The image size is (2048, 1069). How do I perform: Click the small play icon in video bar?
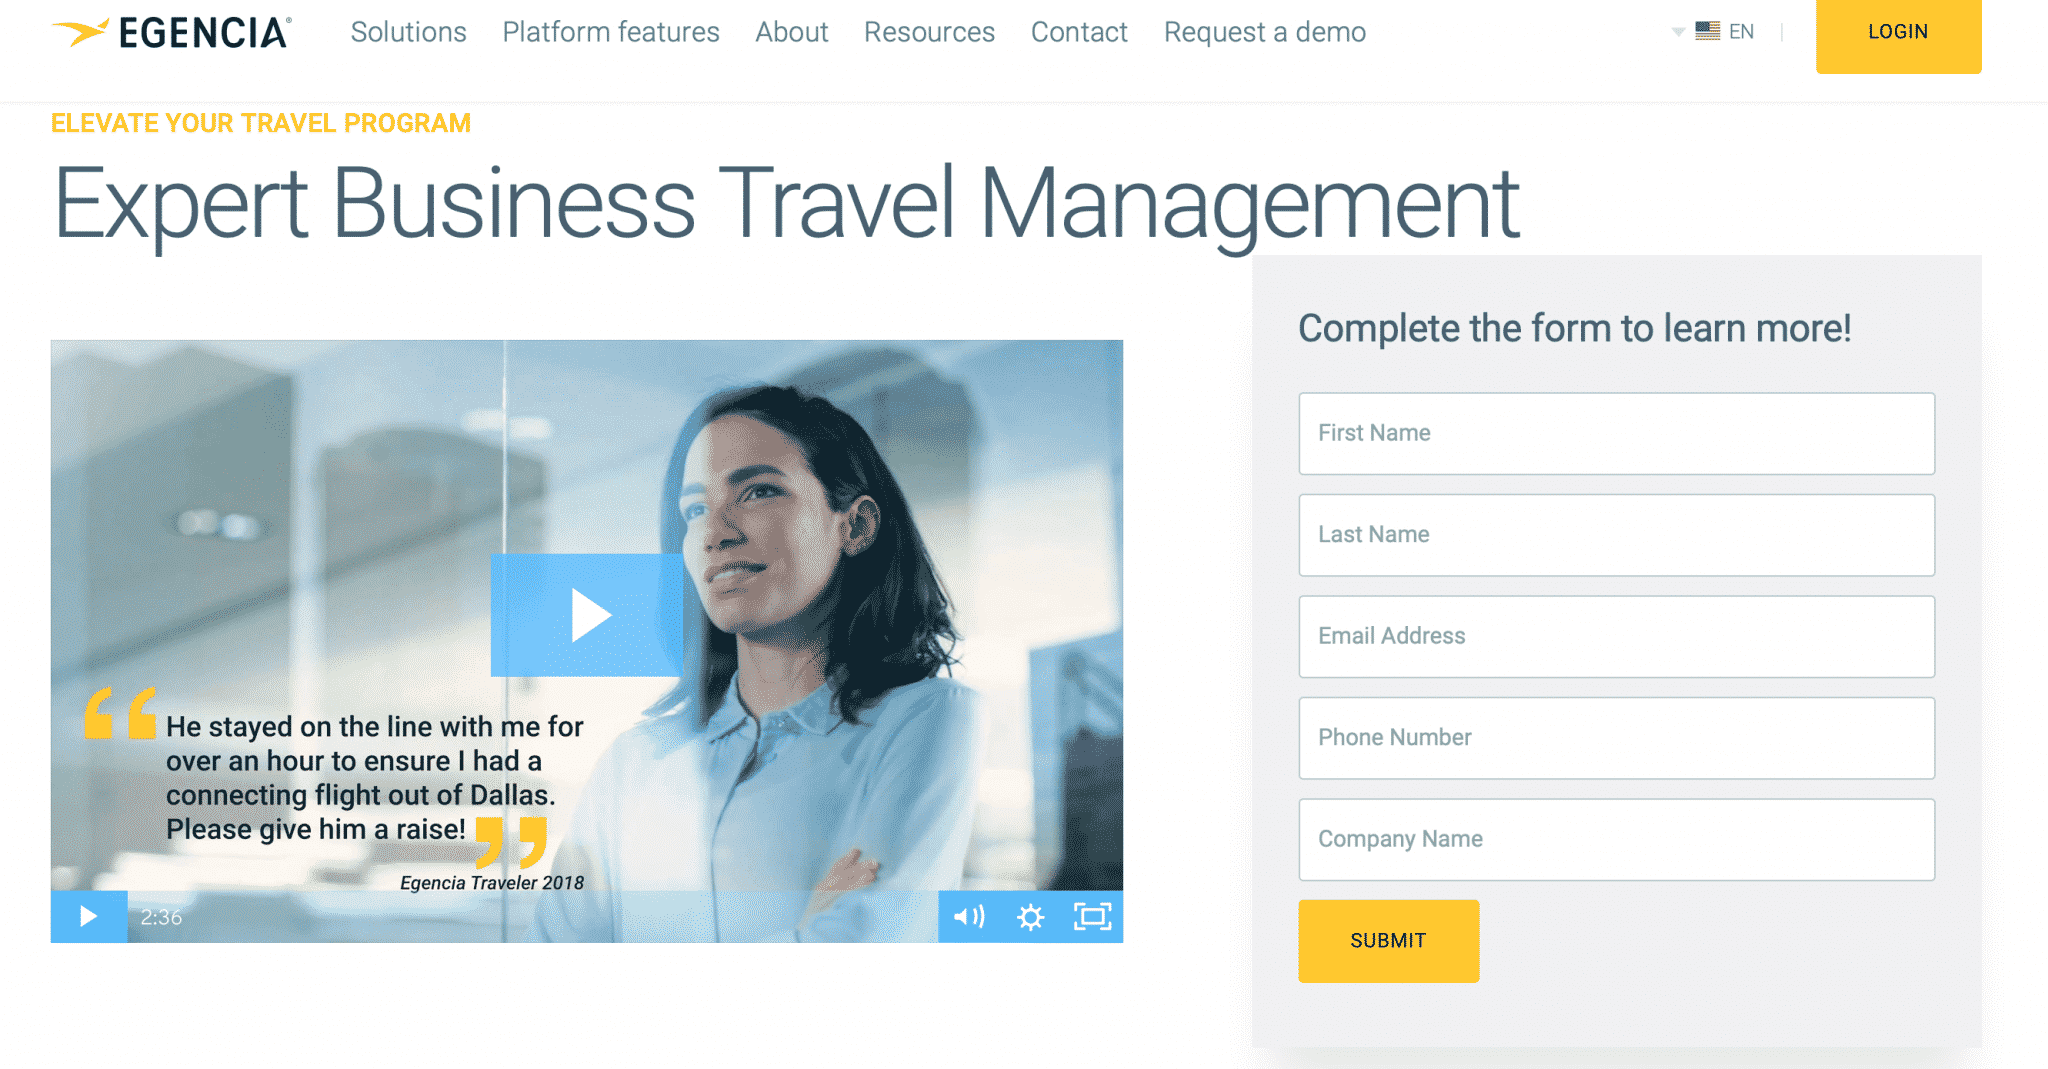click(89, 916)
